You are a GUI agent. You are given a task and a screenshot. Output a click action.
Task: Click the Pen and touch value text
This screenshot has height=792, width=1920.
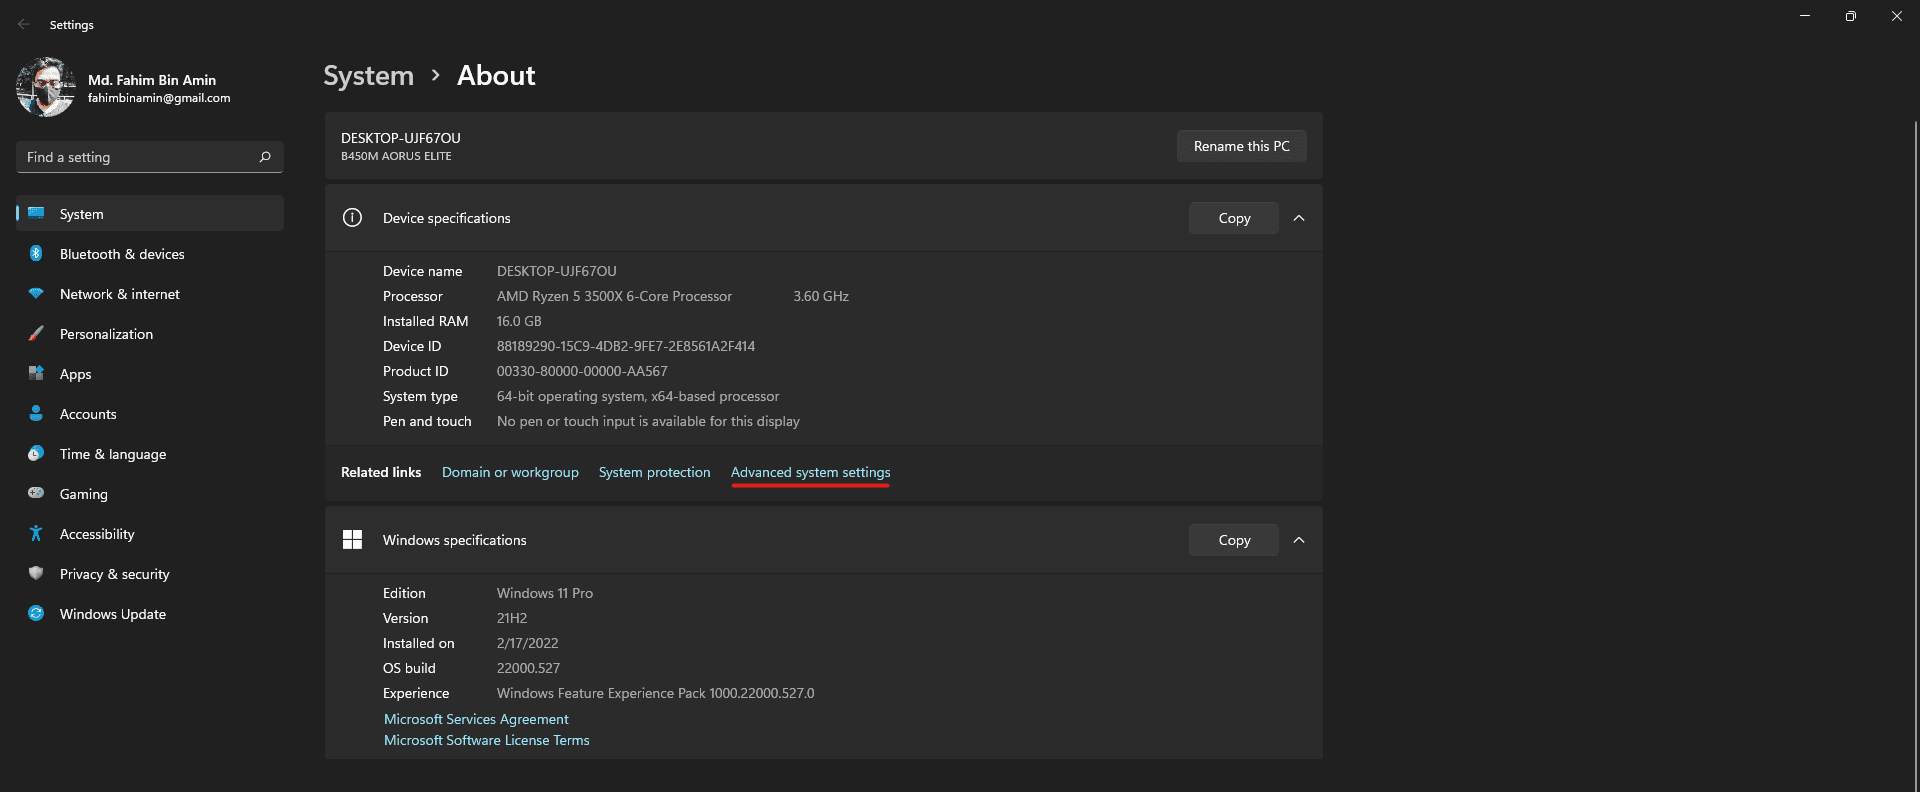tap(648, 421)
